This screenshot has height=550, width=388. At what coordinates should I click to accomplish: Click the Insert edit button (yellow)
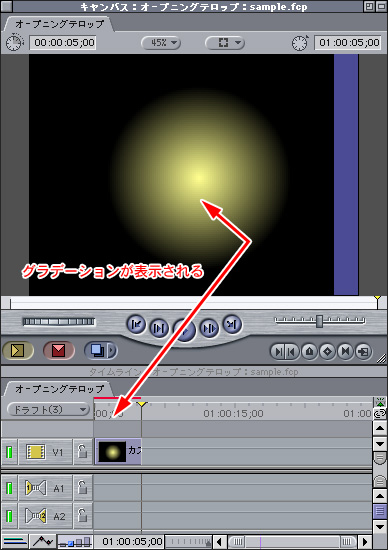coord(18,350)
